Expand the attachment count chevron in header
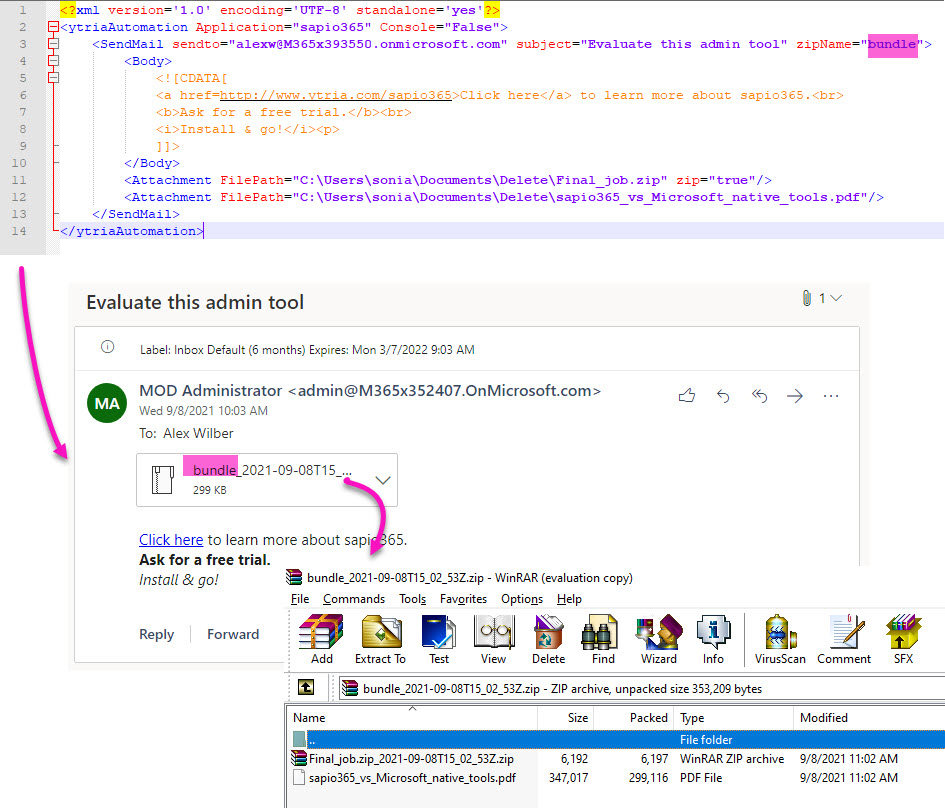 tap(836, 298)
